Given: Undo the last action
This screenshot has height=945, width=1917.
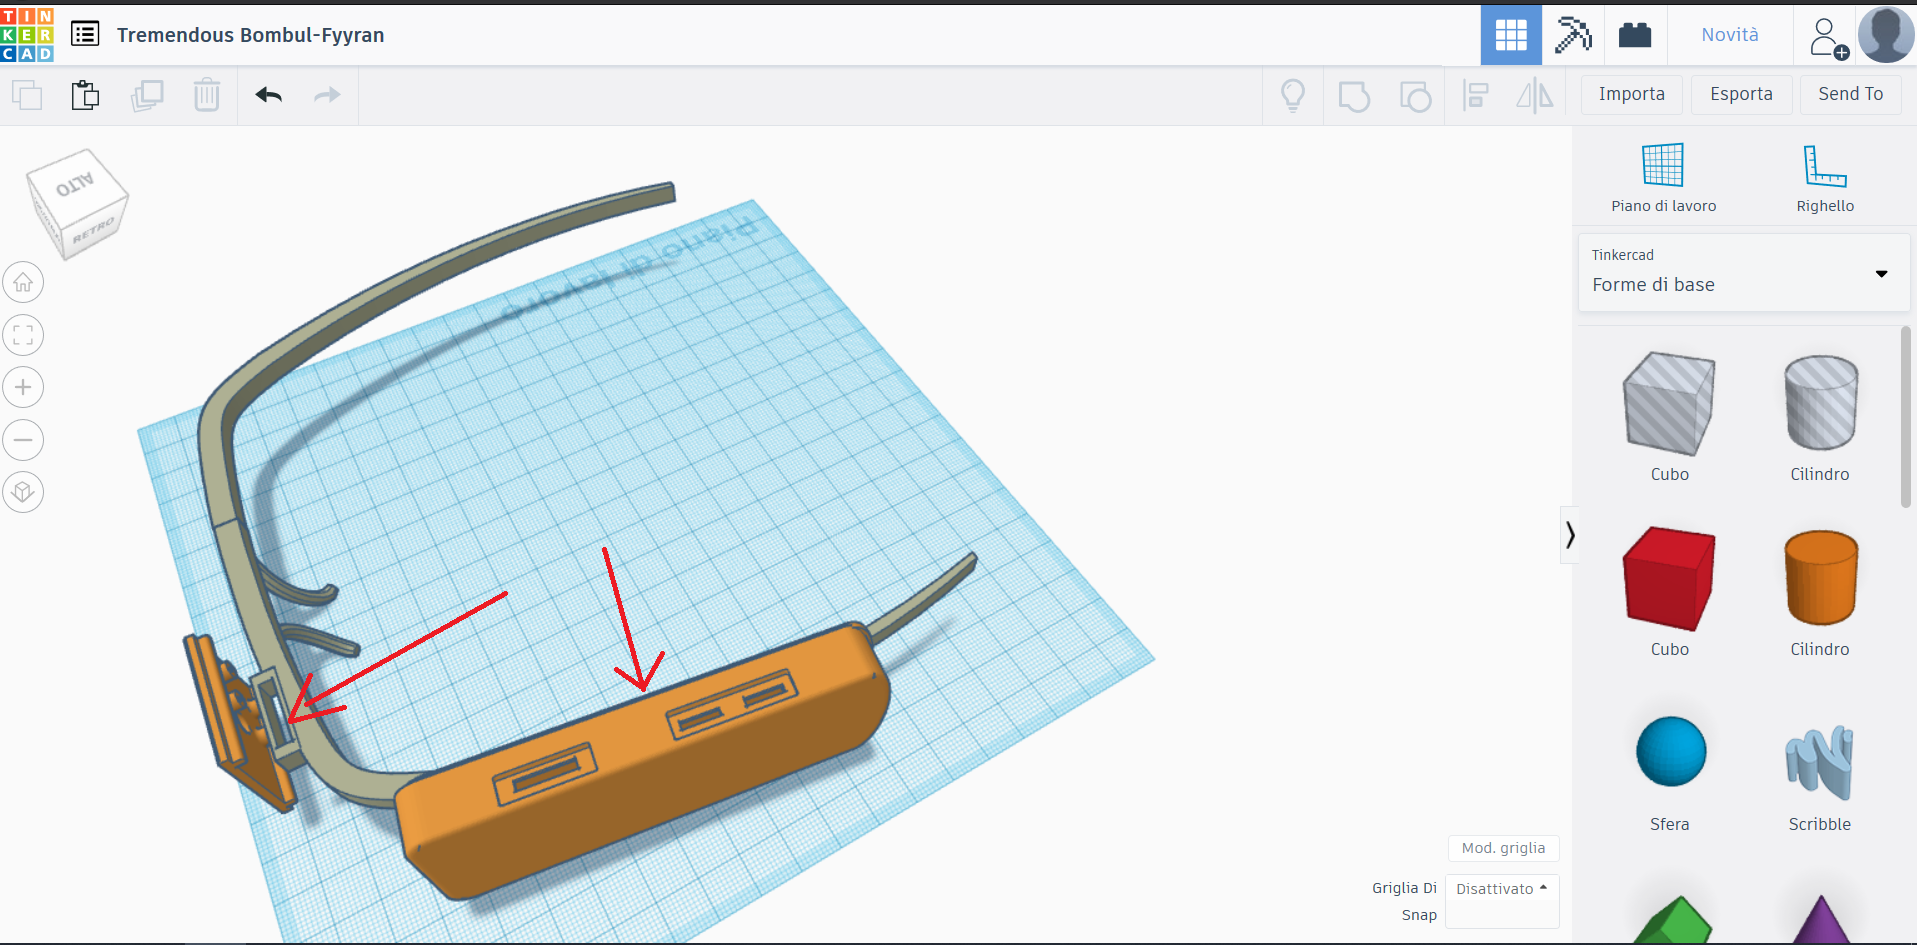Looking at the screenshot, I should [x=269, y=96].
